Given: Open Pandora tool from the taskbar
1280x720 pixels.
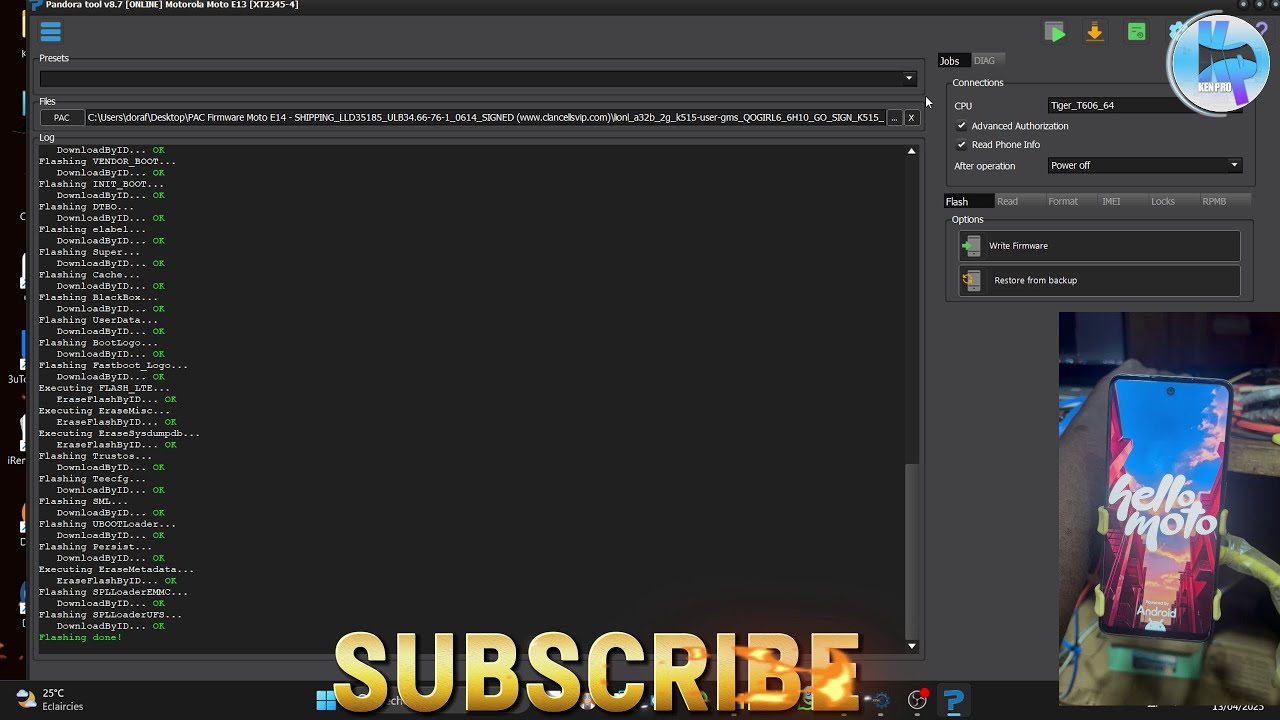Looking at the screenshot, I should click(x=953, y=701).
